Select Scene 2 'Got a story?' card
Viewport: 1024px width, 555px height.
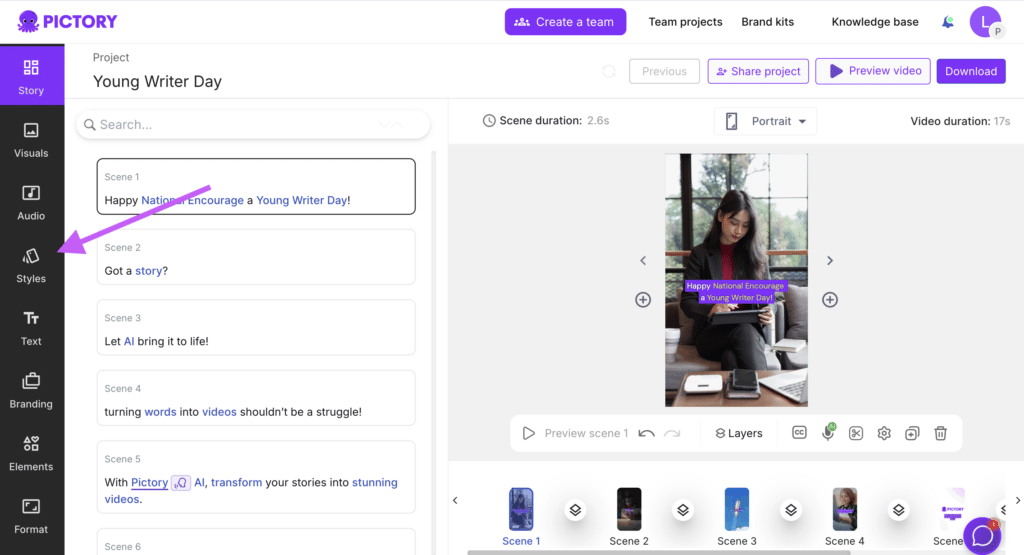click(x=256, y=257)
